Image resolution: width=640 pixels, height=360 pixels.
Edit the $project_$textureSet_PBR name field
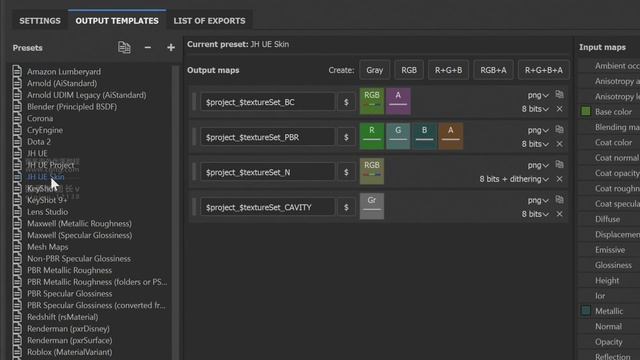pyautogui.click(x=267, y=137)
